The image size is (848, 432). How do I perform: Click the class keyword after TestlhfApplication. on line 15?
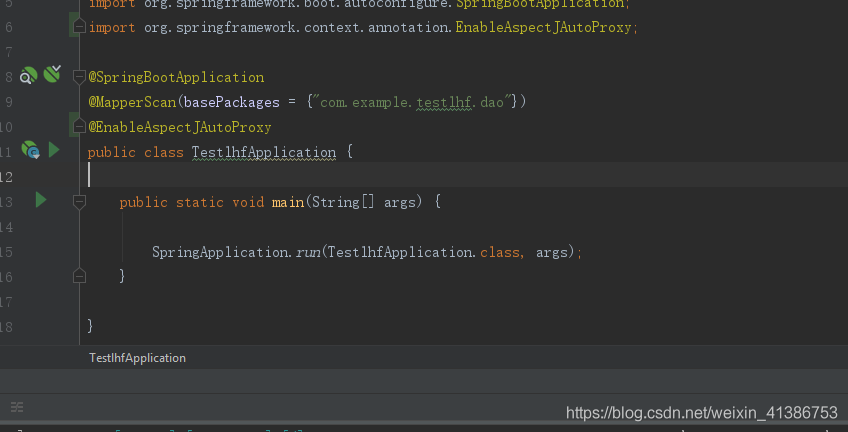click(500, 252)
